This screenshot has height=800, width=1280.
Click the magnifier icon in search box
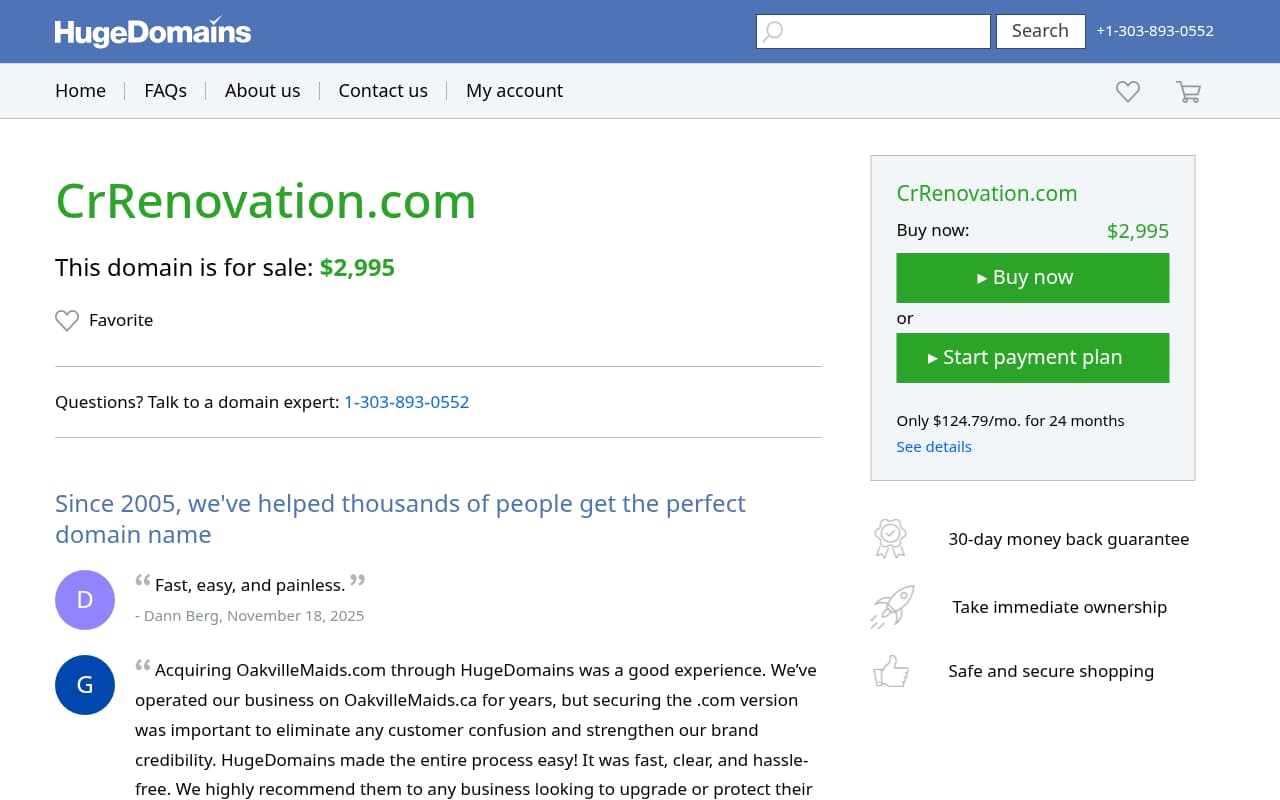pos(773,32)
